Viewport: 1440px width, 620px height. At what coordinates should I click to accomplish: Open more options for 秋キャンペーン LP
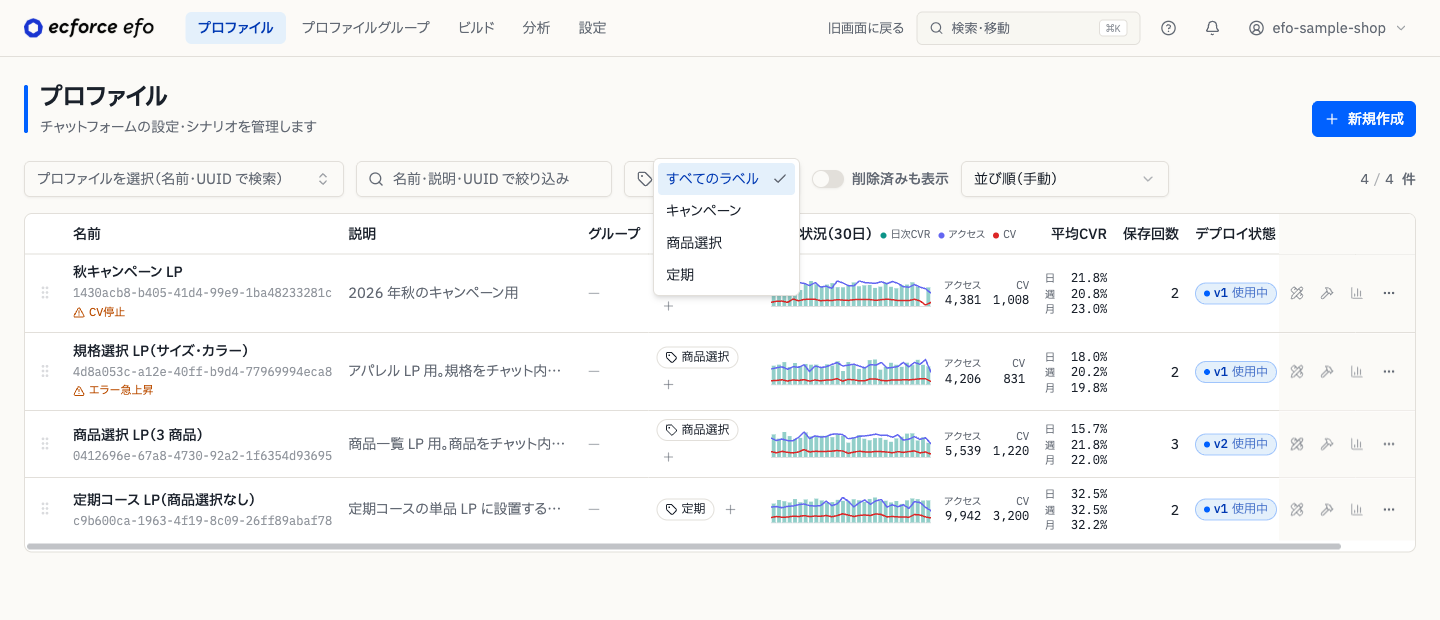pyautogui.click(x=1388, y=293)
